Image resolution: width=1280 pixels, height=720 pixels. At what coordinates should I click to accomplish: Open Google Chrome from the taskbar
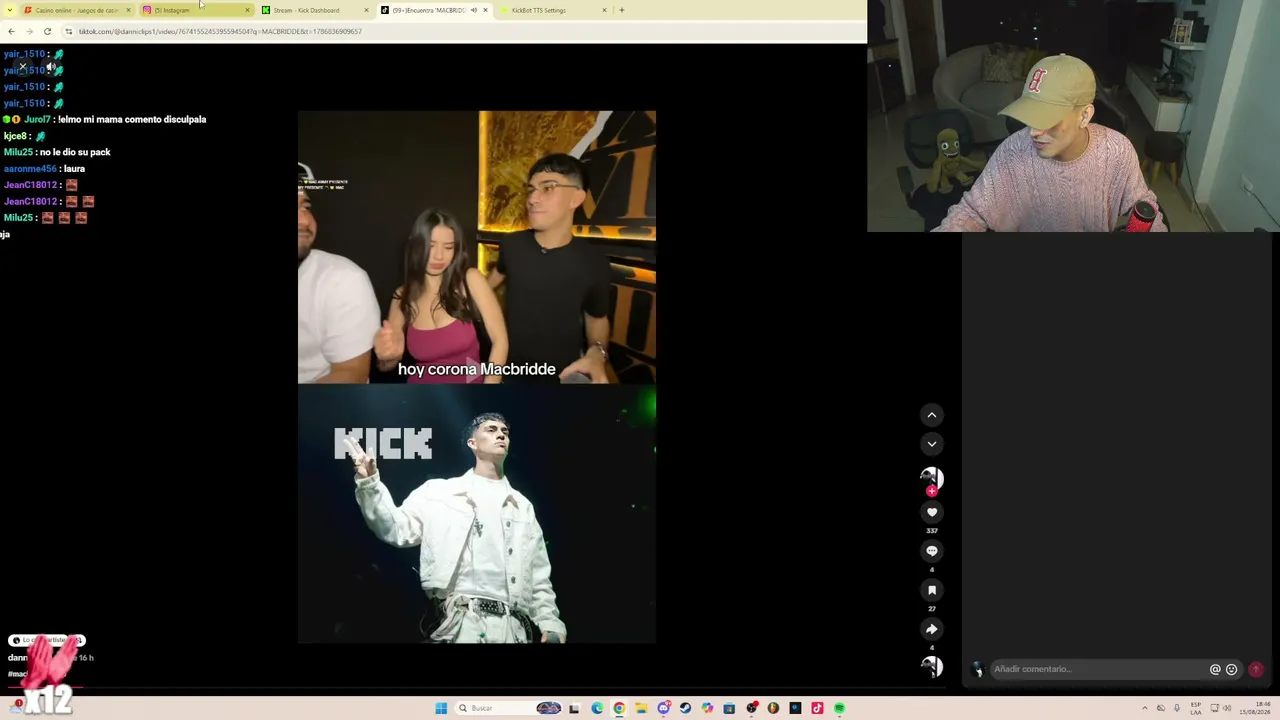click(x=619, y=708)
